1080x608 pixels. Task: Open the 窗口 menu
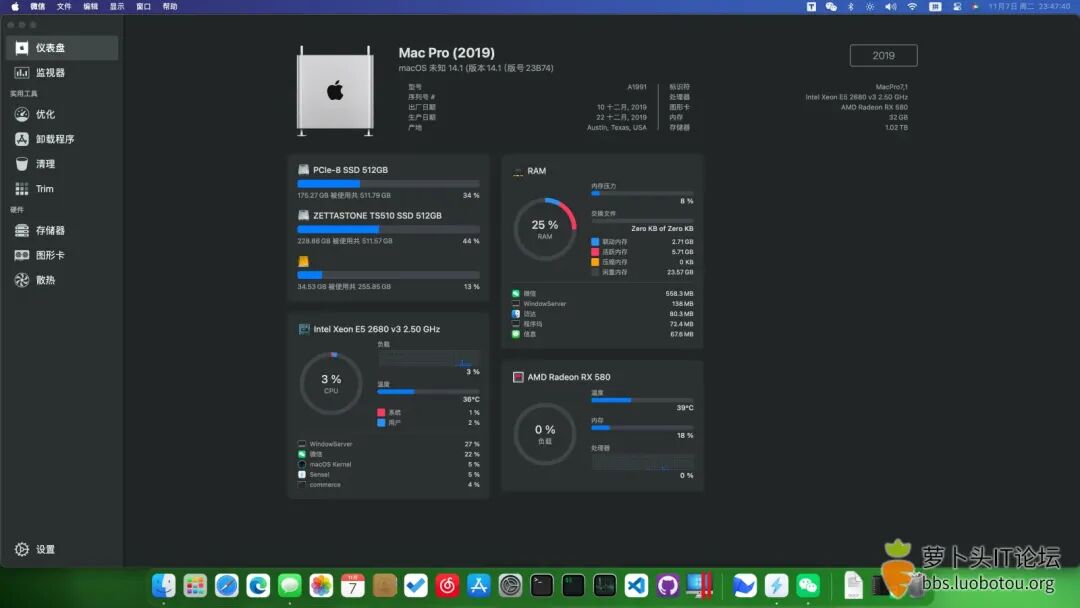(x=143, y=6)
